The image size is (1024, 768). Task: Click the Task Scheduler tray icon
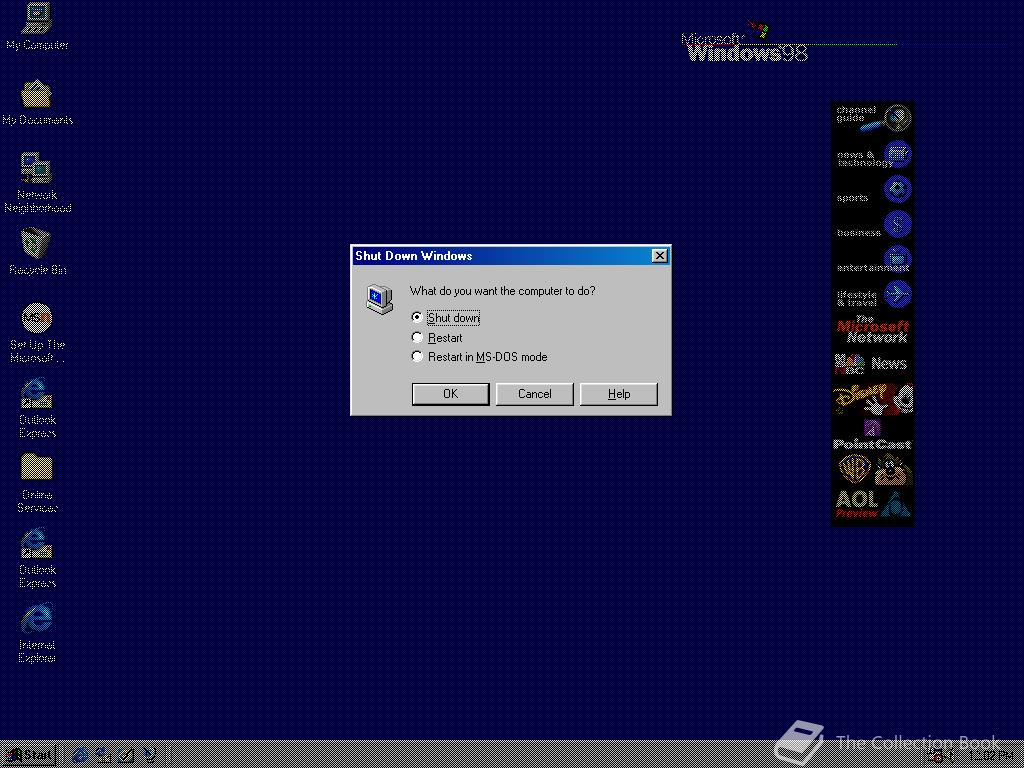click(936, 756)
